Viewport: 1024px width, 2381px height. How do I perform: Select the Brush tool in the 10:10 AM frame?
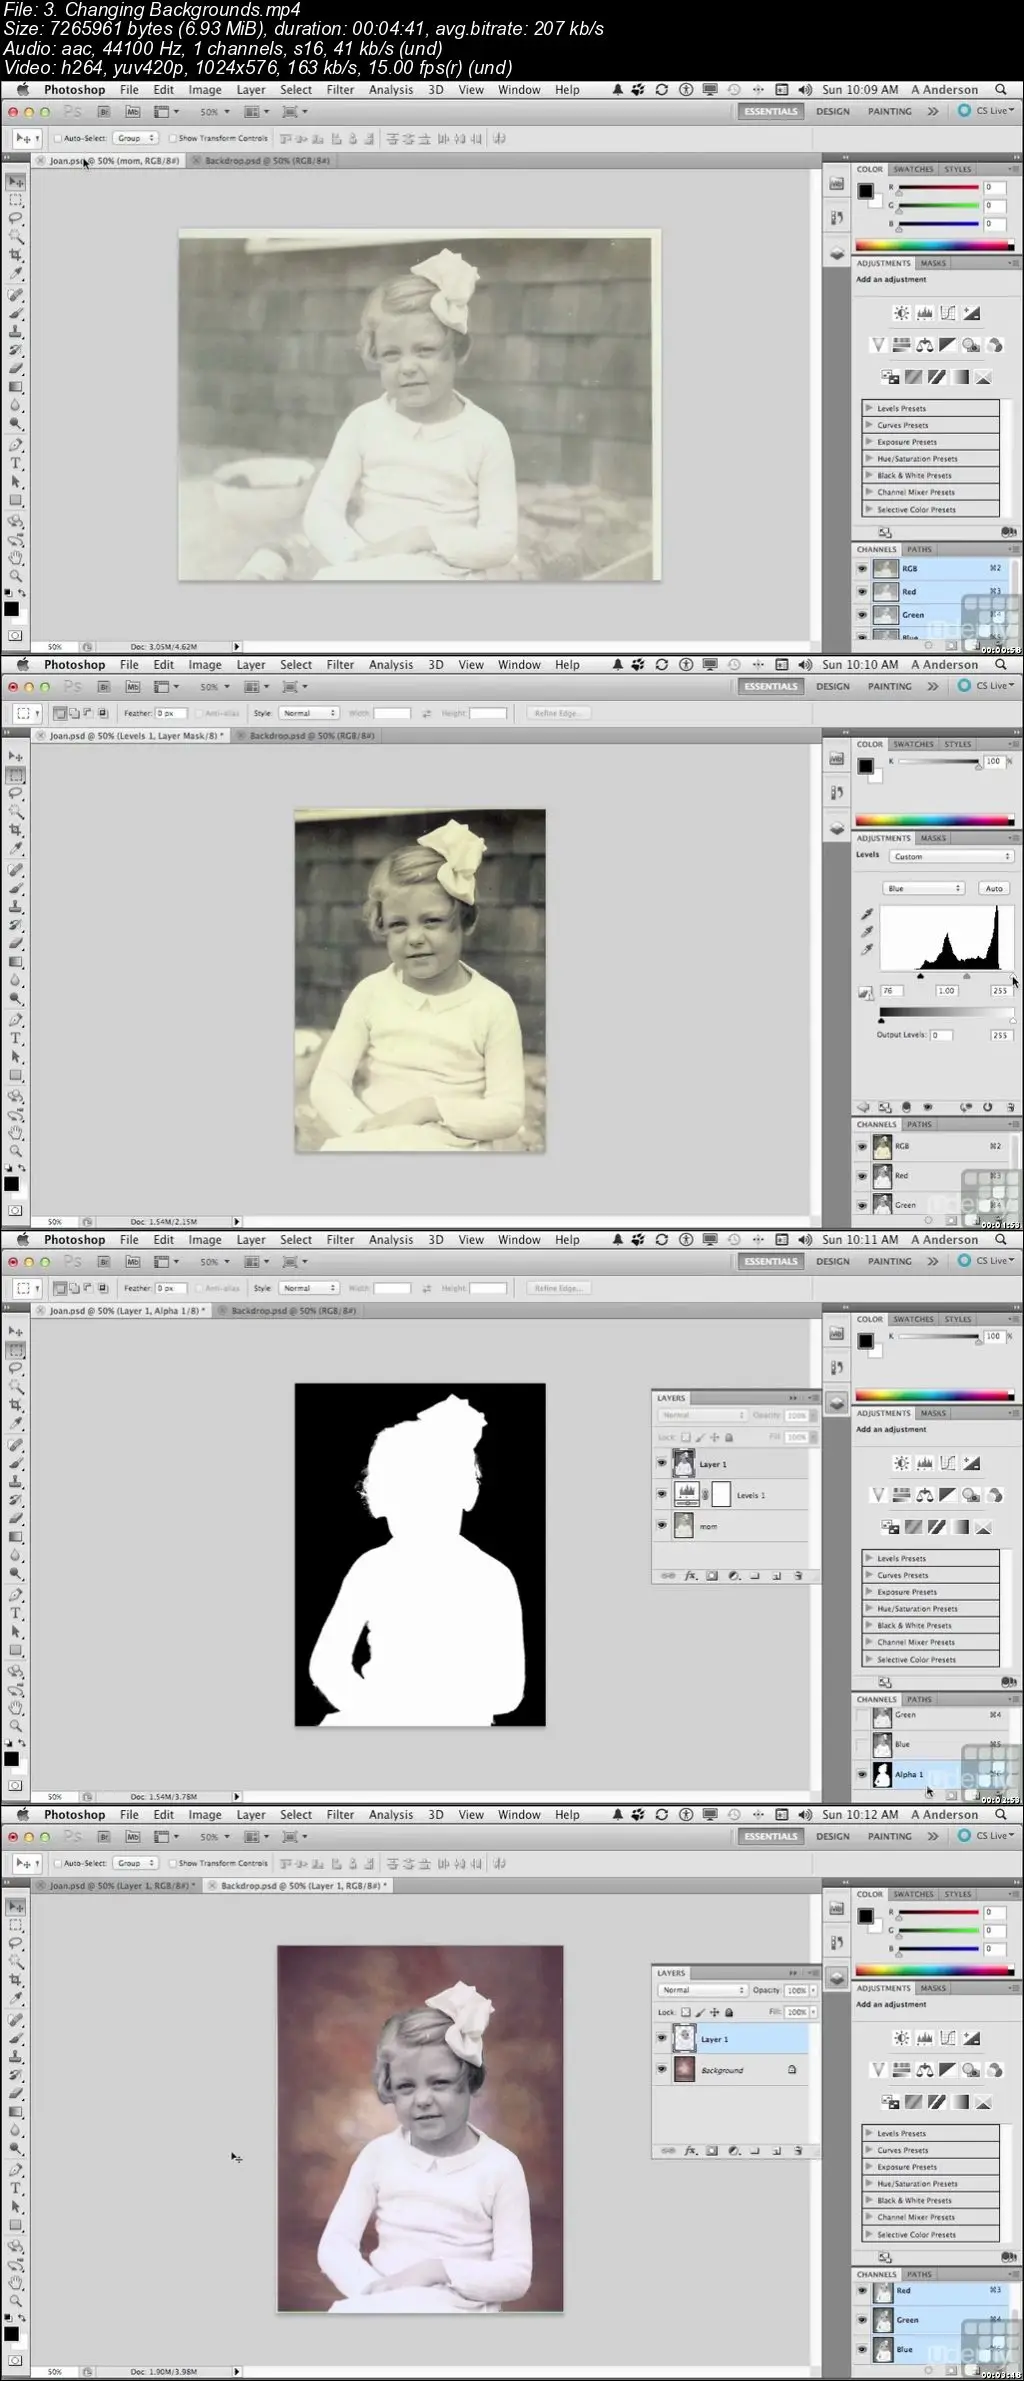point(16,888)
